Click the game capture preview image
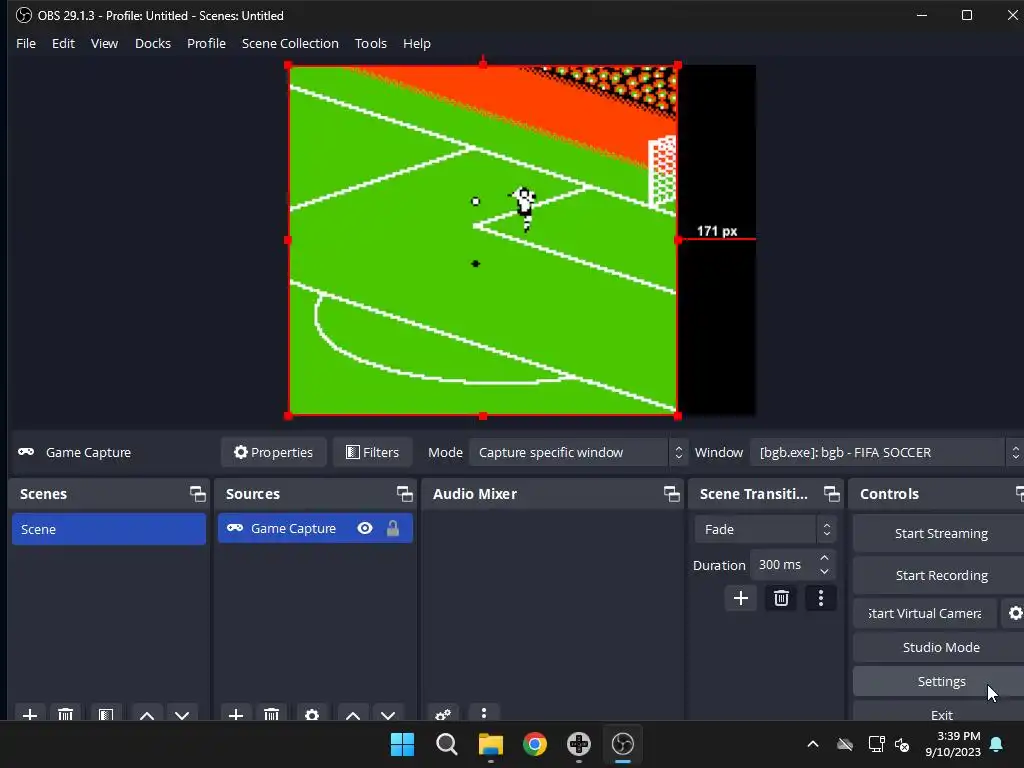 click(x=483, y=240)
